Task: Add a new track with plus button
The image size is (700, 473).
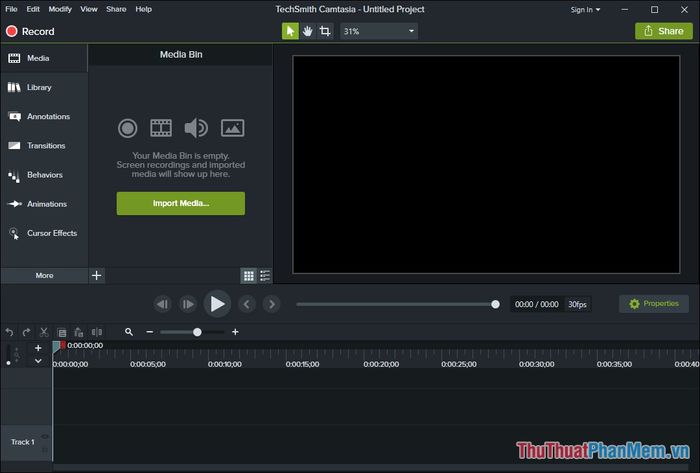Action: (38, 348)
